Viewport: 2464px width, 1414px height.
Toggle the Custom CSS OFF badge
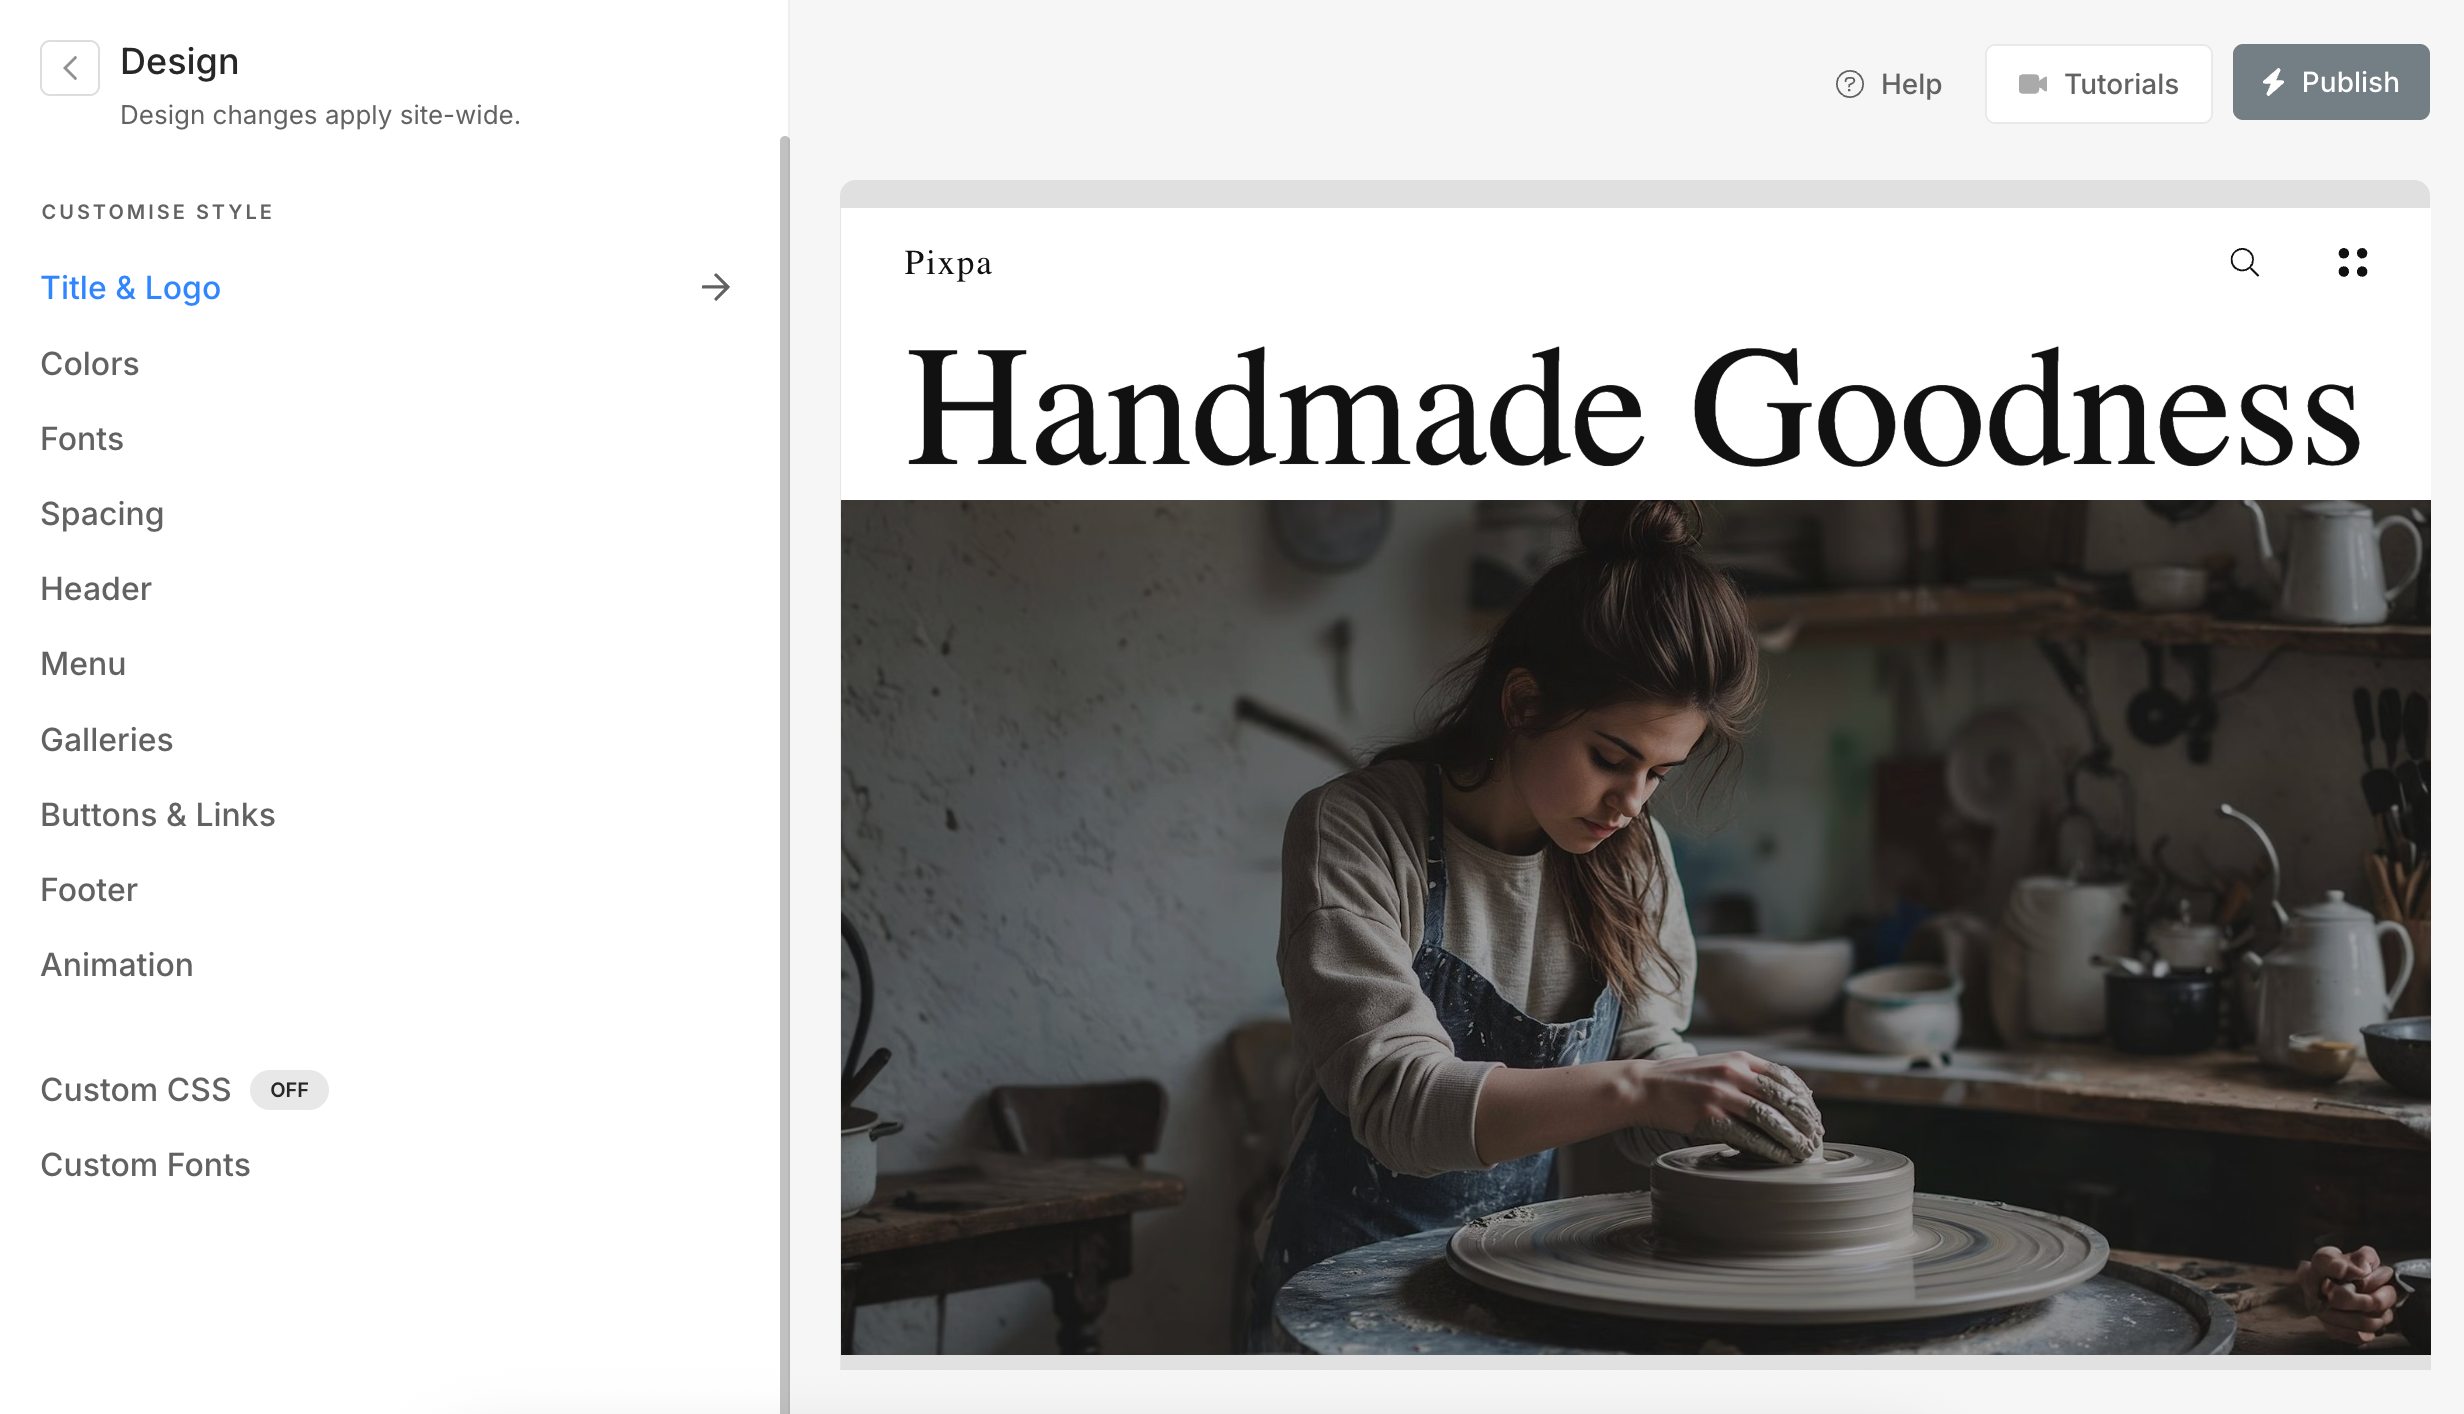(289, 1090)
